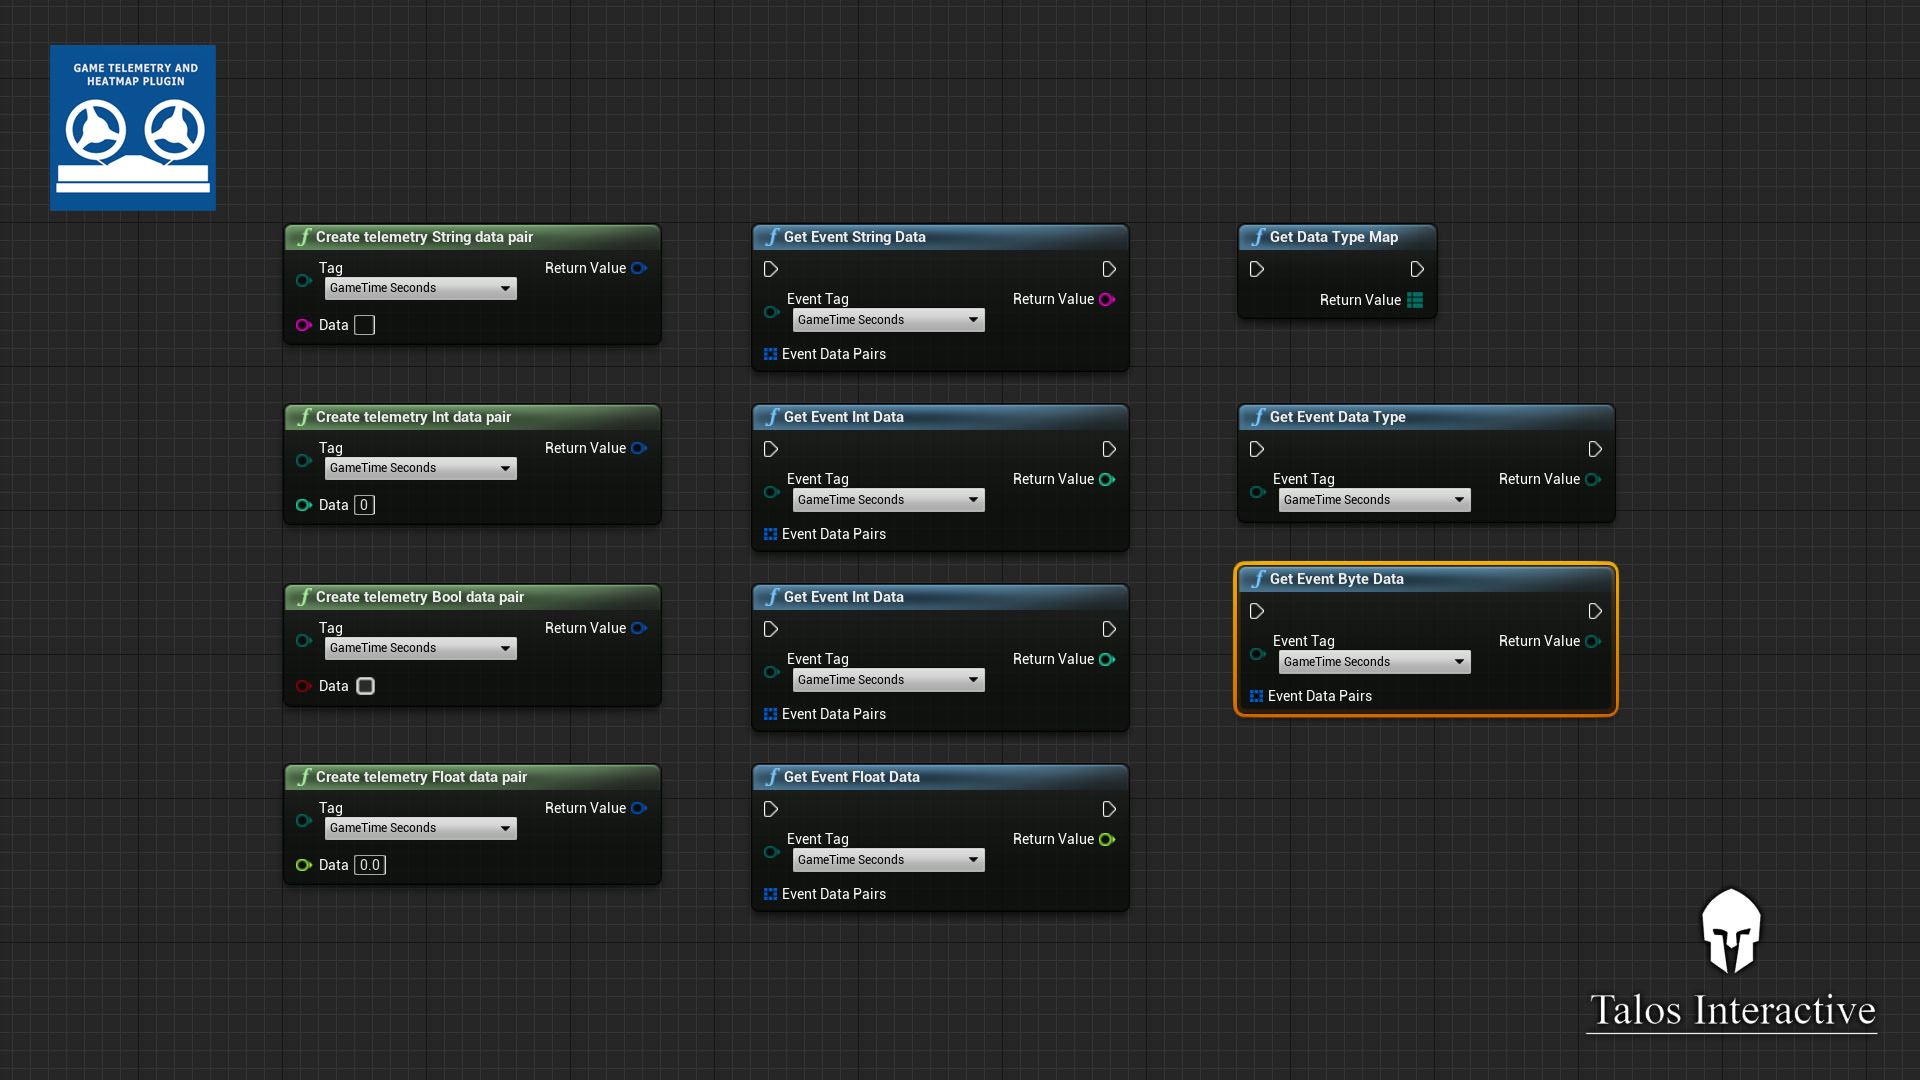
Task: Click the Data input showing 0 on Create telemetry Int data pair
Action: pyautogui.click(x=363, y=505)
